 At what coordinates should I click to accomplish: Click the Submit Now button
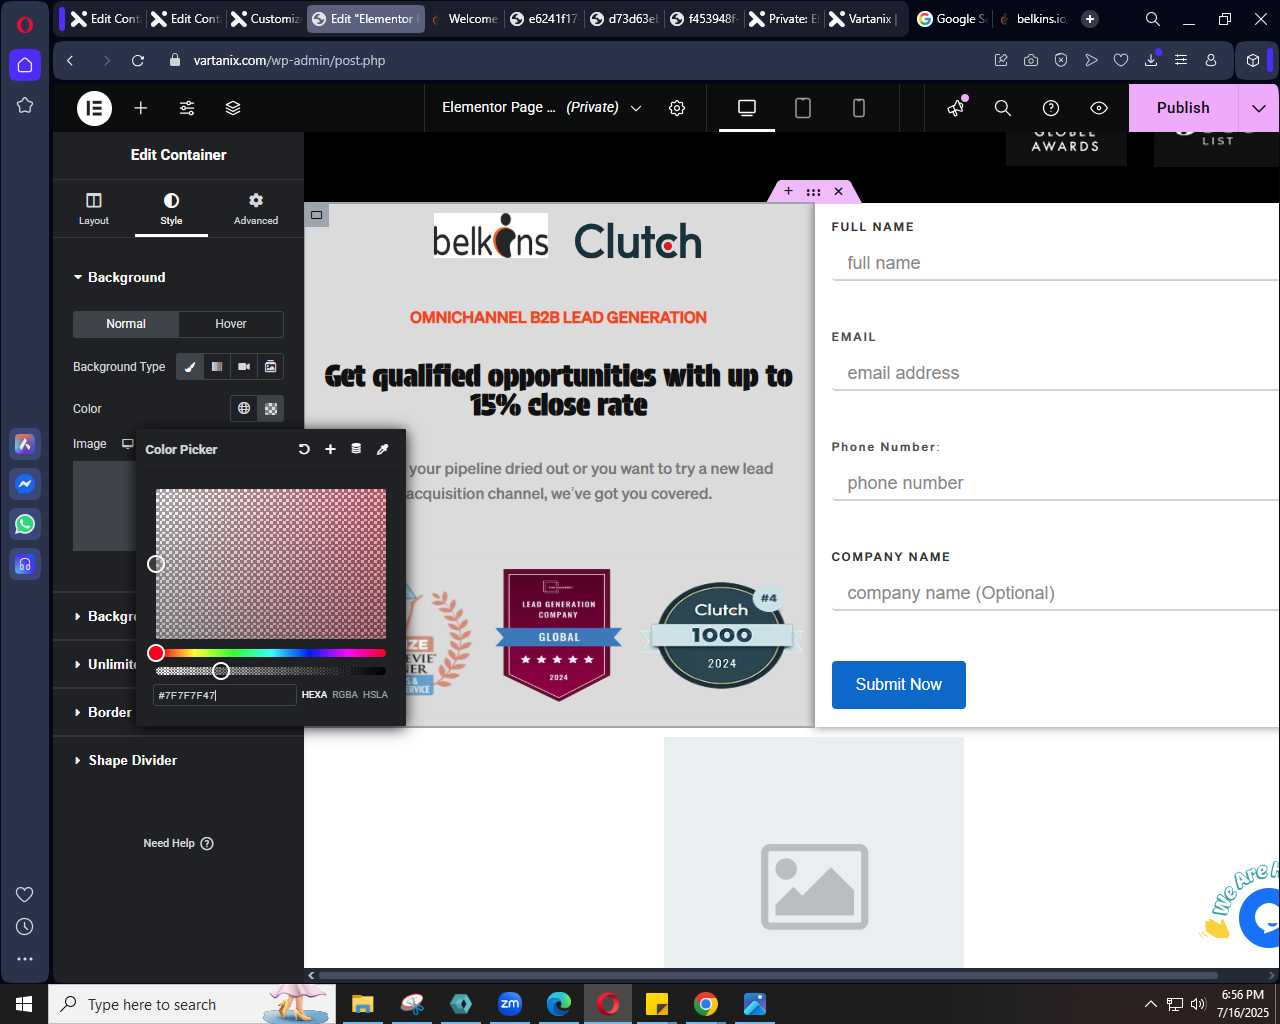pyautogui.click(x=899, y=685)
